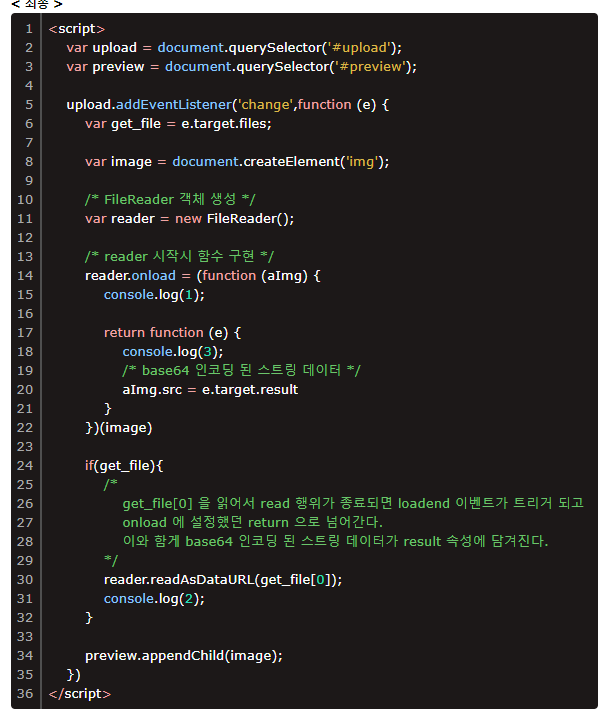The height and width of the screenshot is (721, 605).
Task: Click var reader on line 11
Action: pos(120,219)
